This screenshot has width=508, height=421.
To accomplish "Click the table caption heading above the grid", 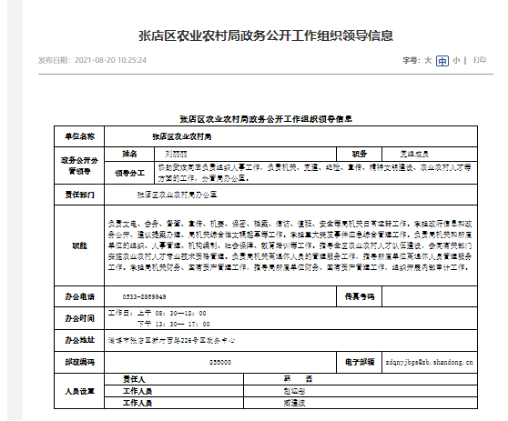I will [266, 119].
